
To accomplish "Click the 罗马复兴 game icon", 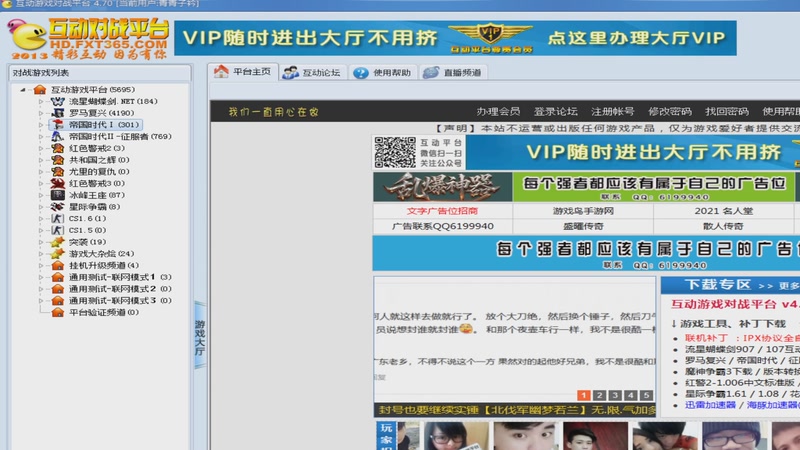I will coord(58,113).
